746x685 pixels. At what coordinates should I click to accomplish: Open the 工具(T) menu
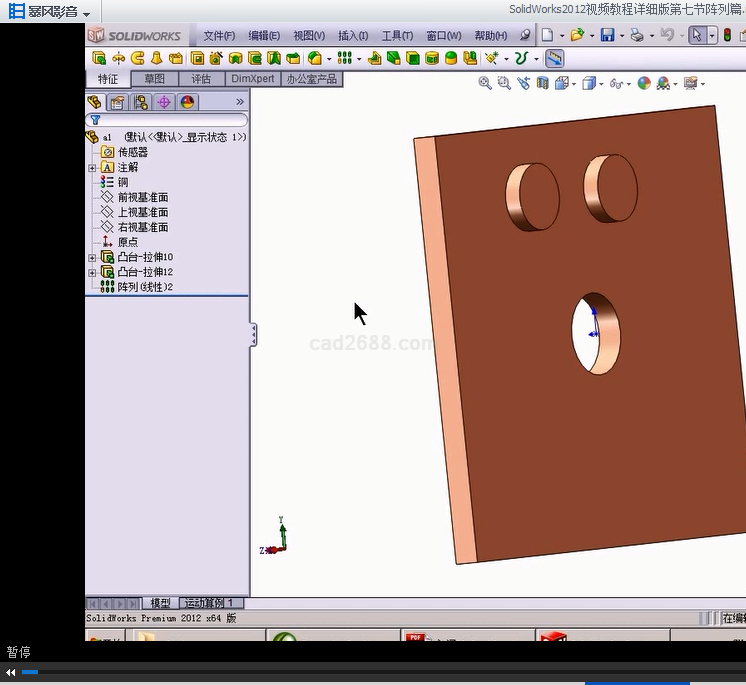397,36
